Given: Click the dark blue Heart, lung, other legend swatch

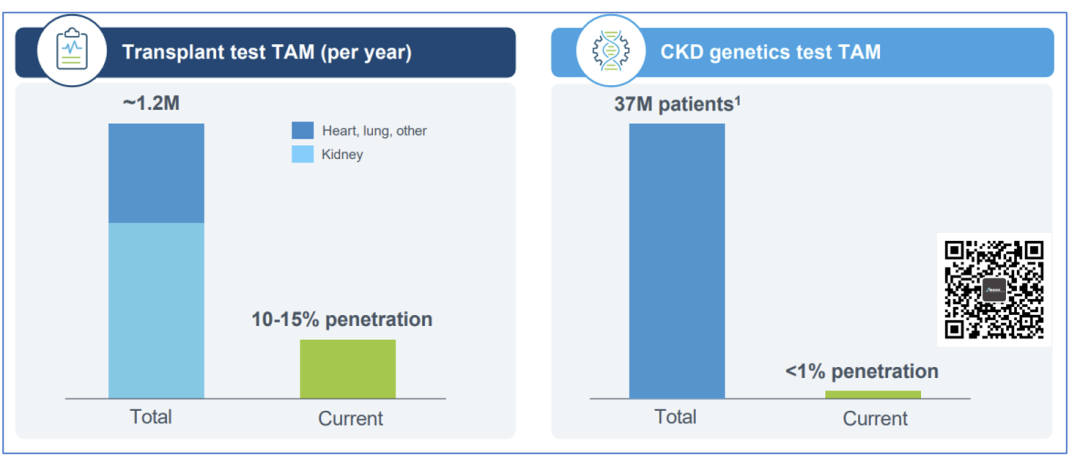Looking at the screenshot, I should (x=302, y=130).
